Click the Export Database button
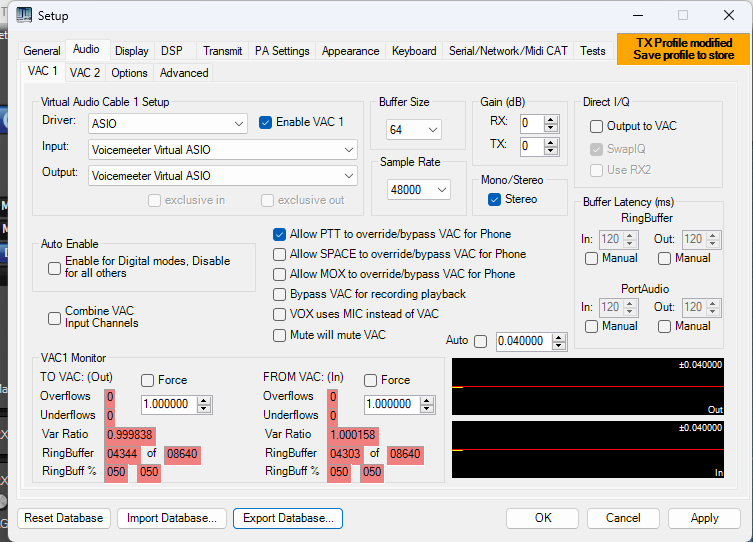The width and height of the screenshot is (753, 542). point(288,518)
